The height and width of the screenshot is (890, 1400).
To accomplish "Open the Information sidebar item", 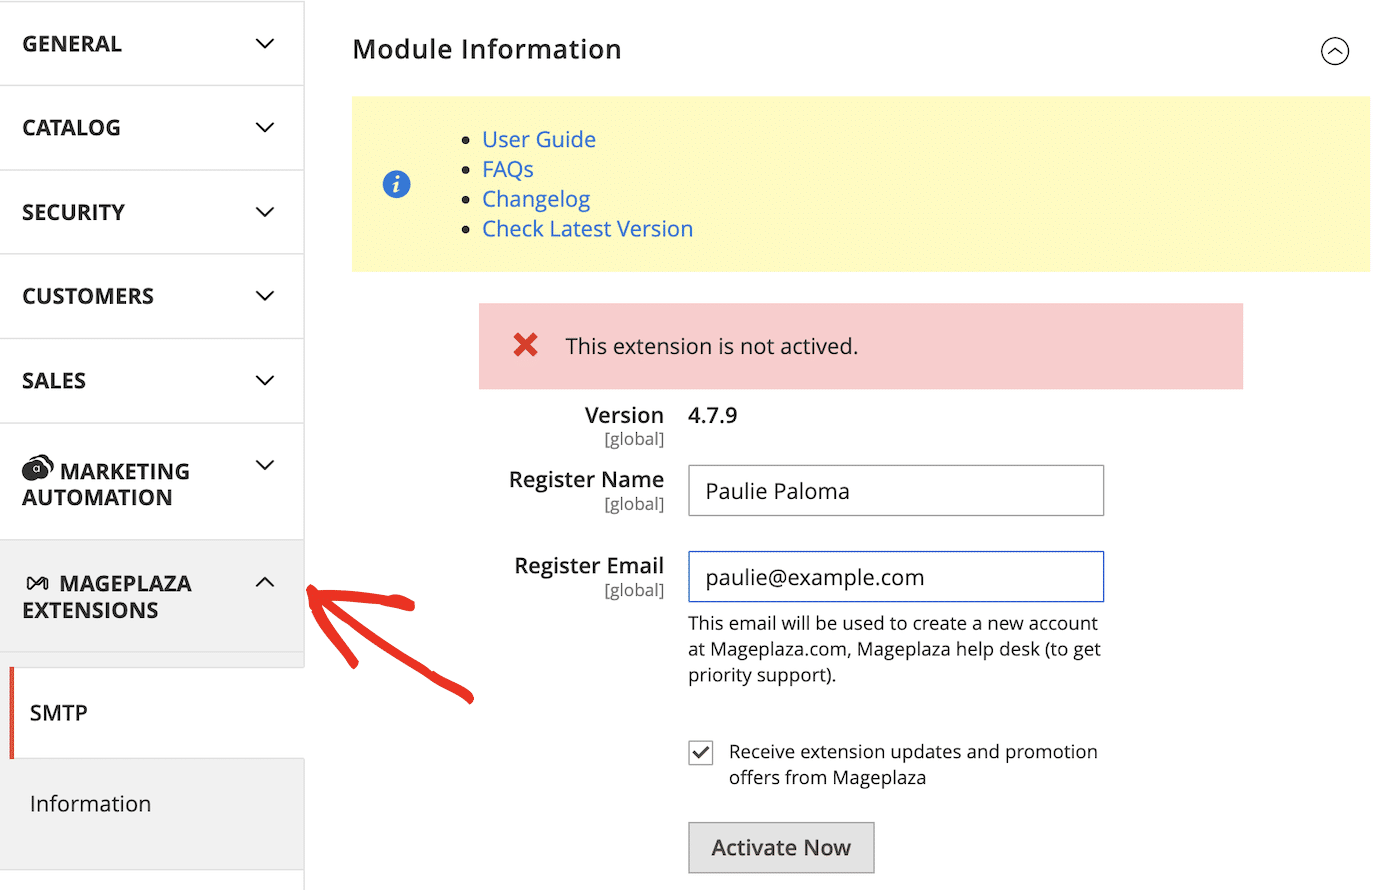I will 90,803.
